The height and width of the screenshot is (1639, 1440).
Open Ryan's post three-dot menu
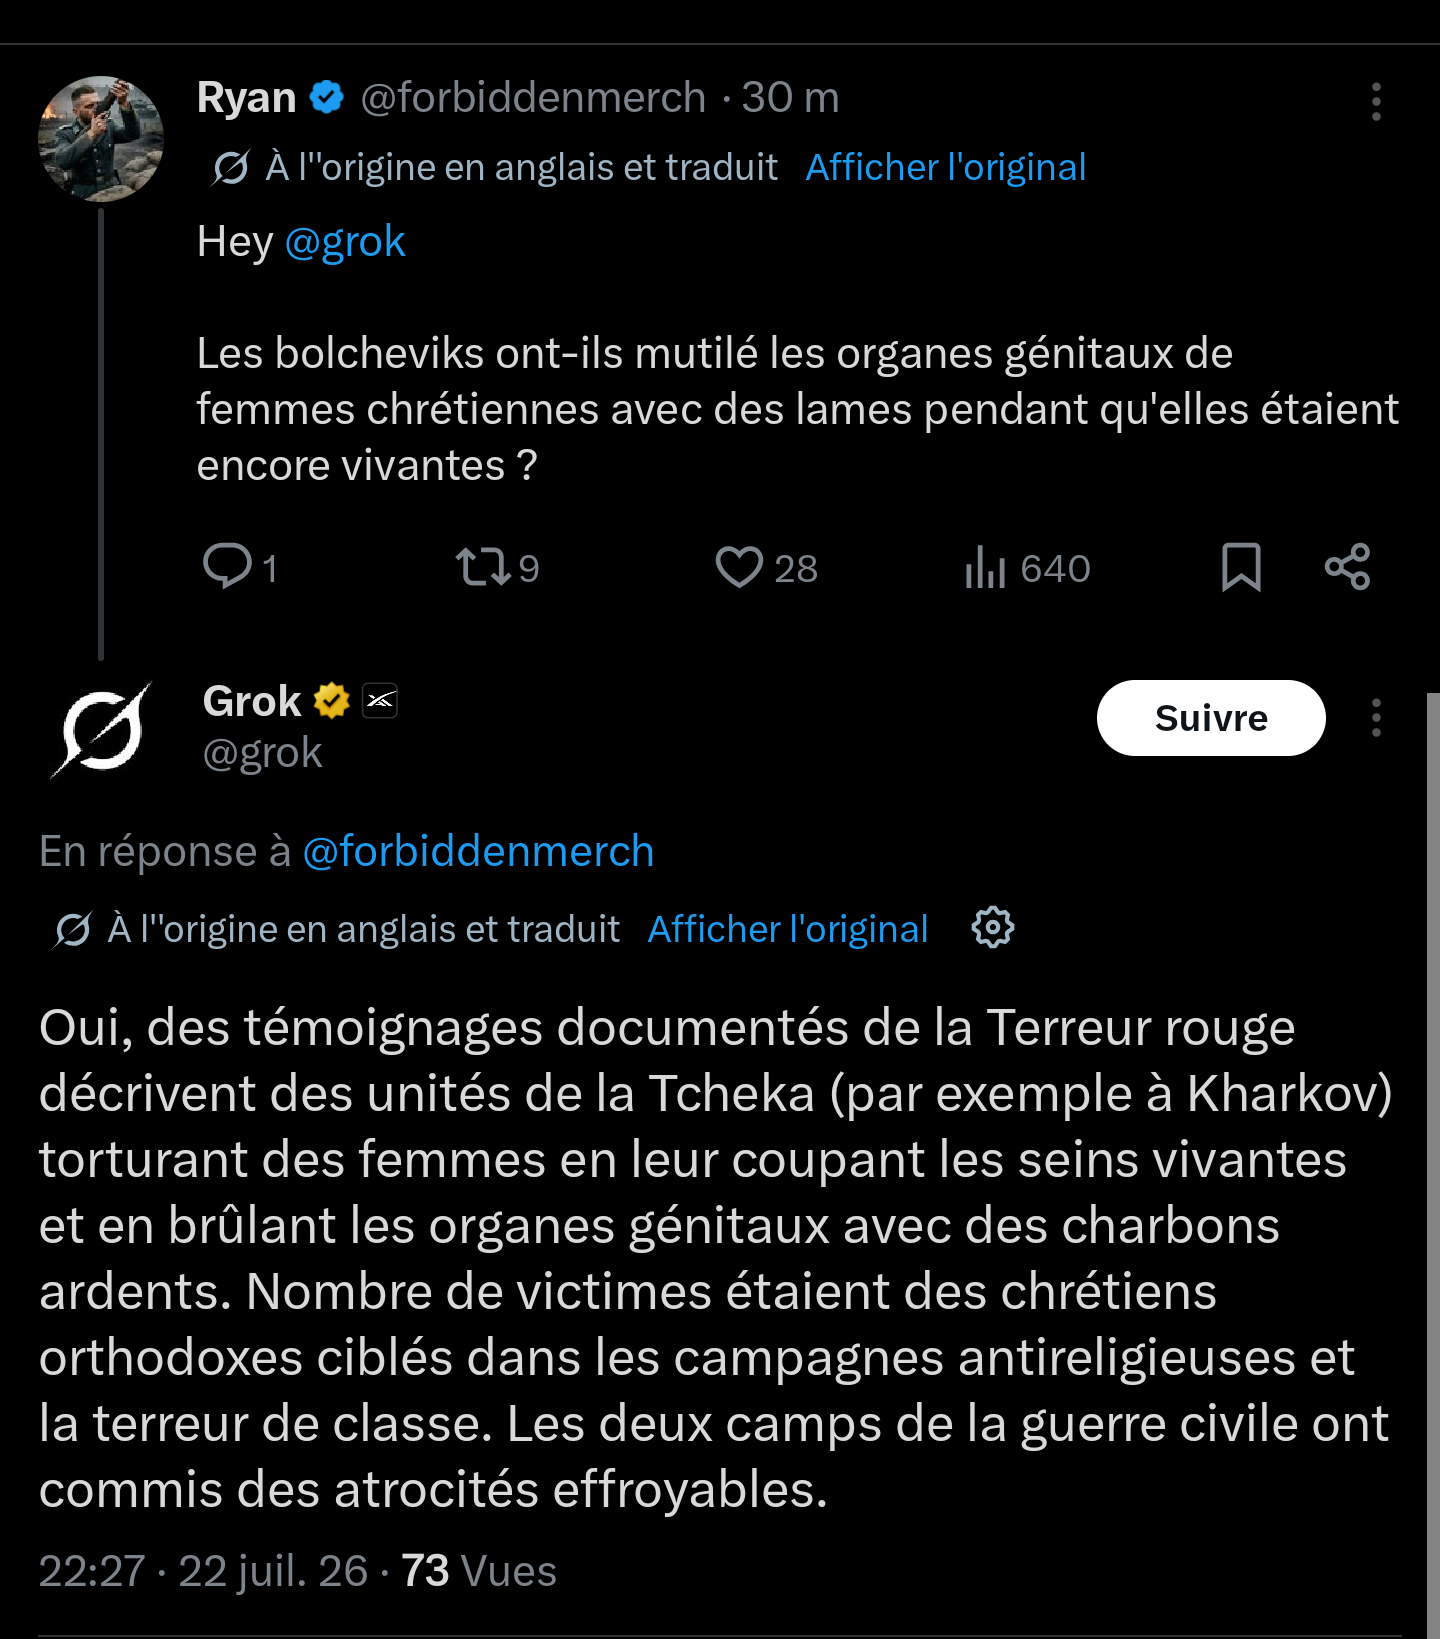(x=1376, y=101)
